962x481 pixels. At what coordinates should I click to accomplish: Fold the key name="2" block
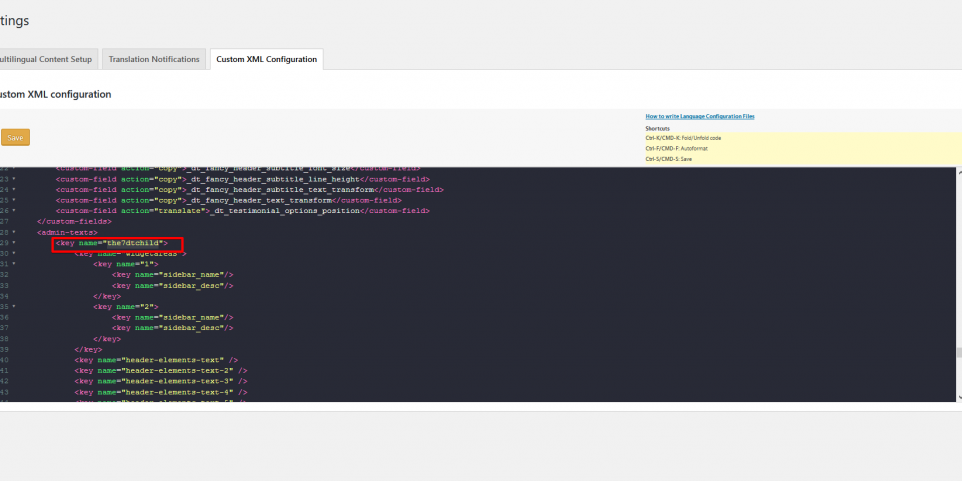pos(14,307)
